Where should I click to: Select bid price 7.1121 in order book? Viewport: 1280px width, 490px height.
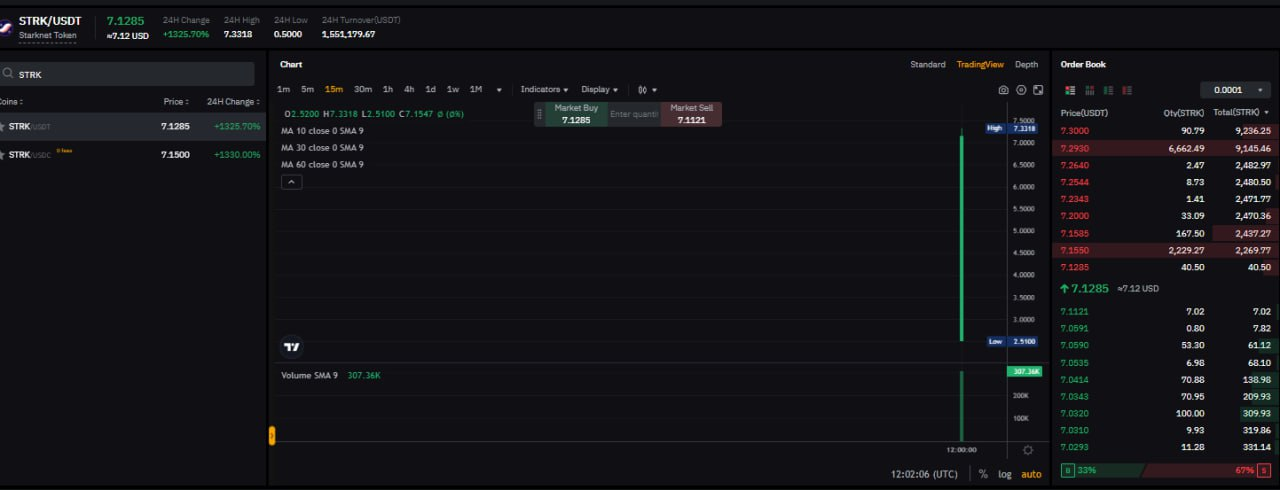click(1075, 311)
